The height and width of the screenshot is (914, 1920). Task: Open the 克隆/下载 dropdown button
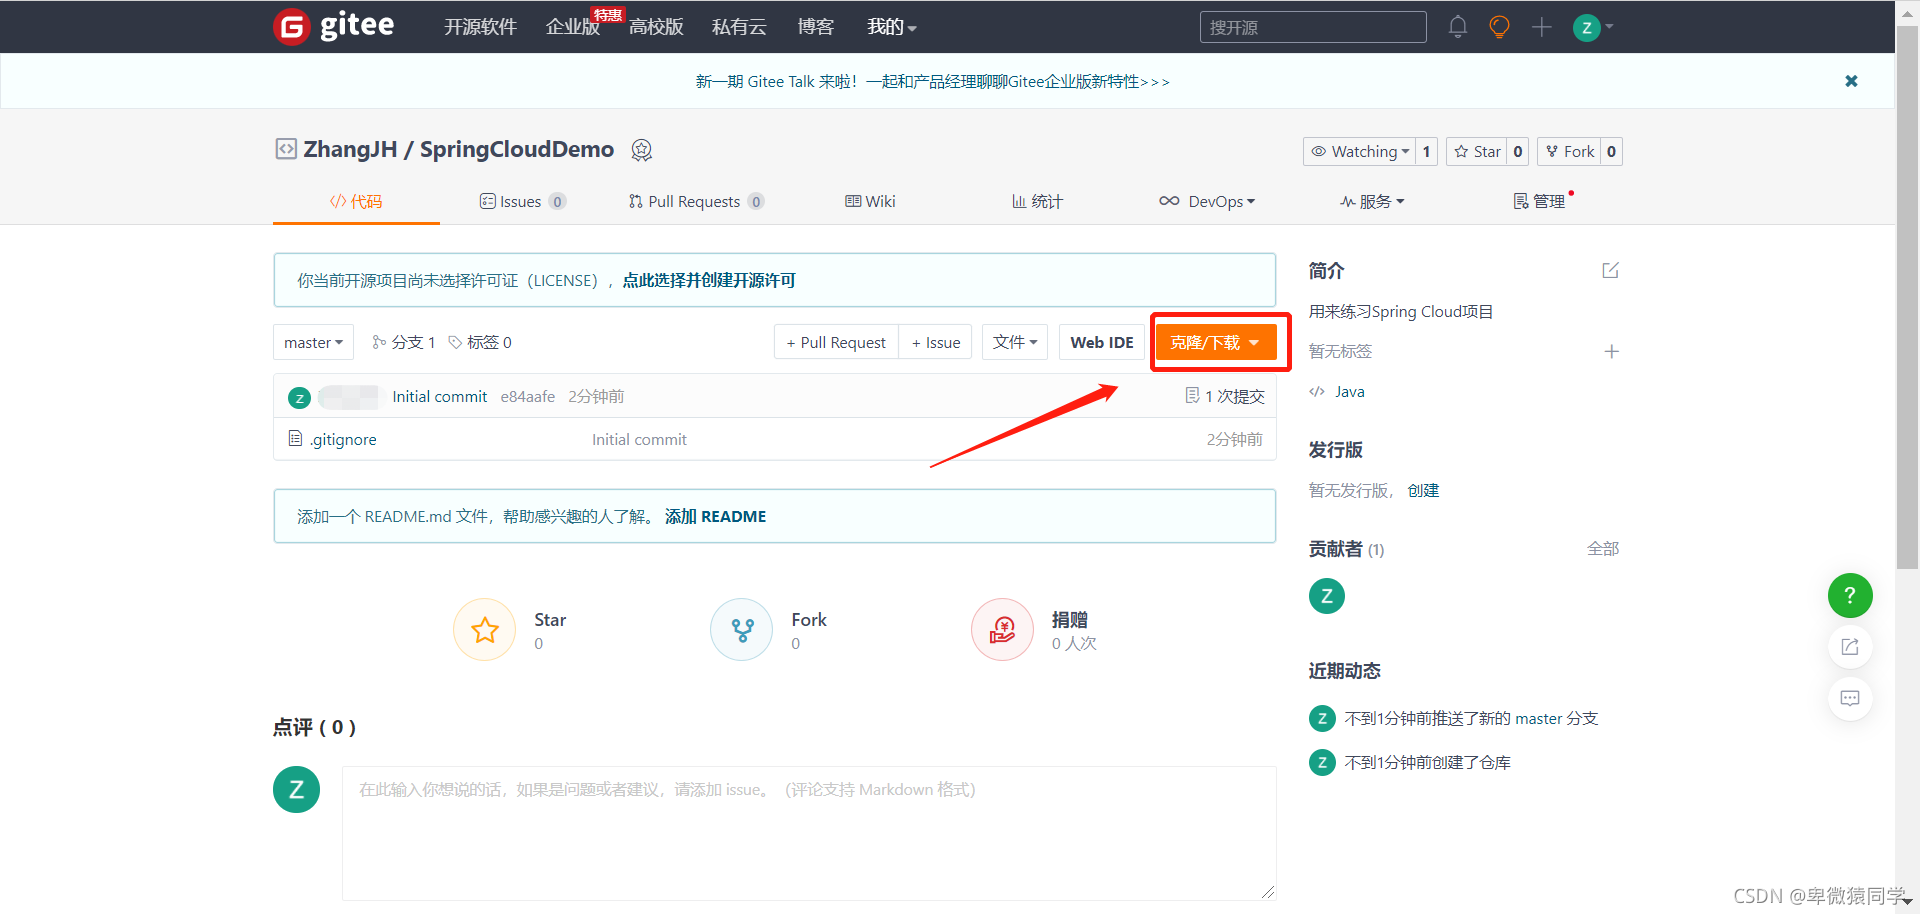pyautogui.click(x=1216, y=342)
